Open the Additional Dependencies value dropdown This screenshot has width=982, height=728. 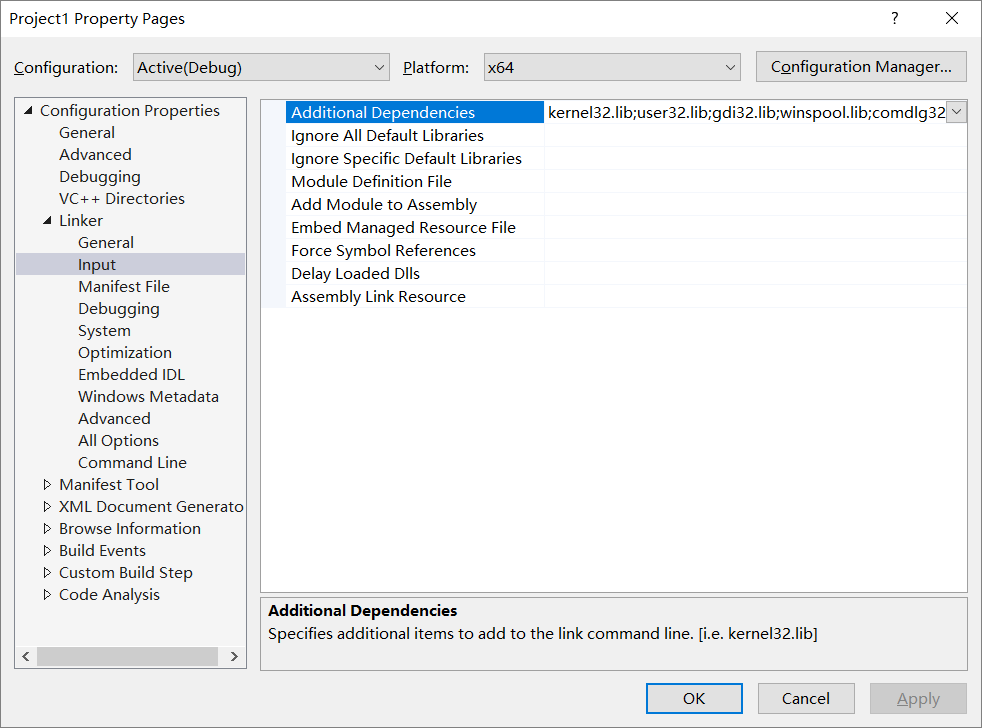(x=957, y=112)
